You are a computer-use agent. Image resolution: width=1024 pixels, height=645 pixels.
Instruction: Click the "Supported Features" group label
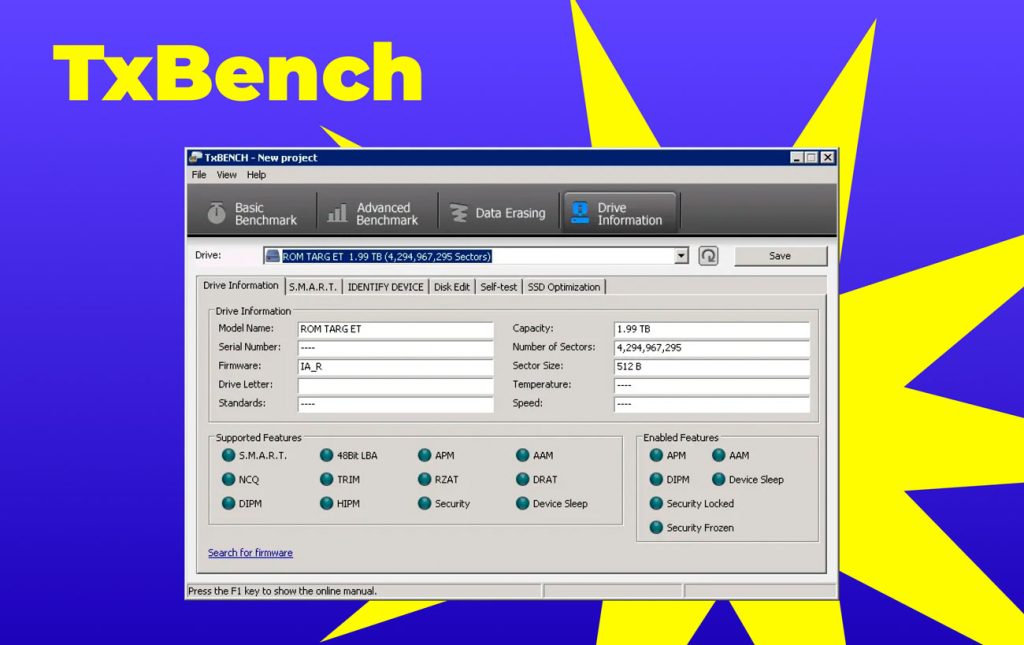pyautogui.click(x=259, y=437)
